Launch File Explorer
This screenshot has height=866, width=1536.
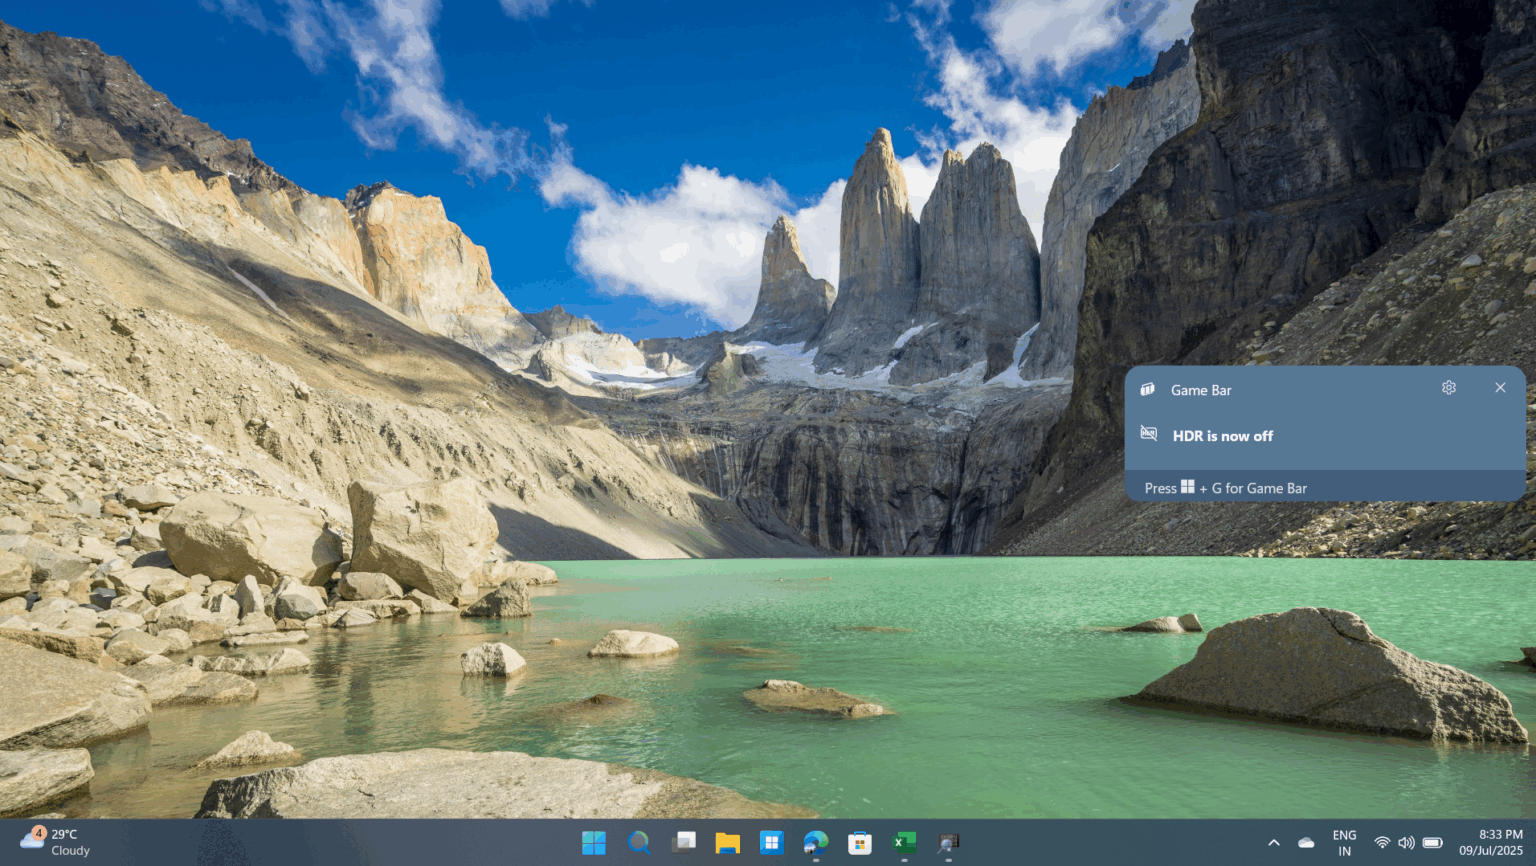727,843
